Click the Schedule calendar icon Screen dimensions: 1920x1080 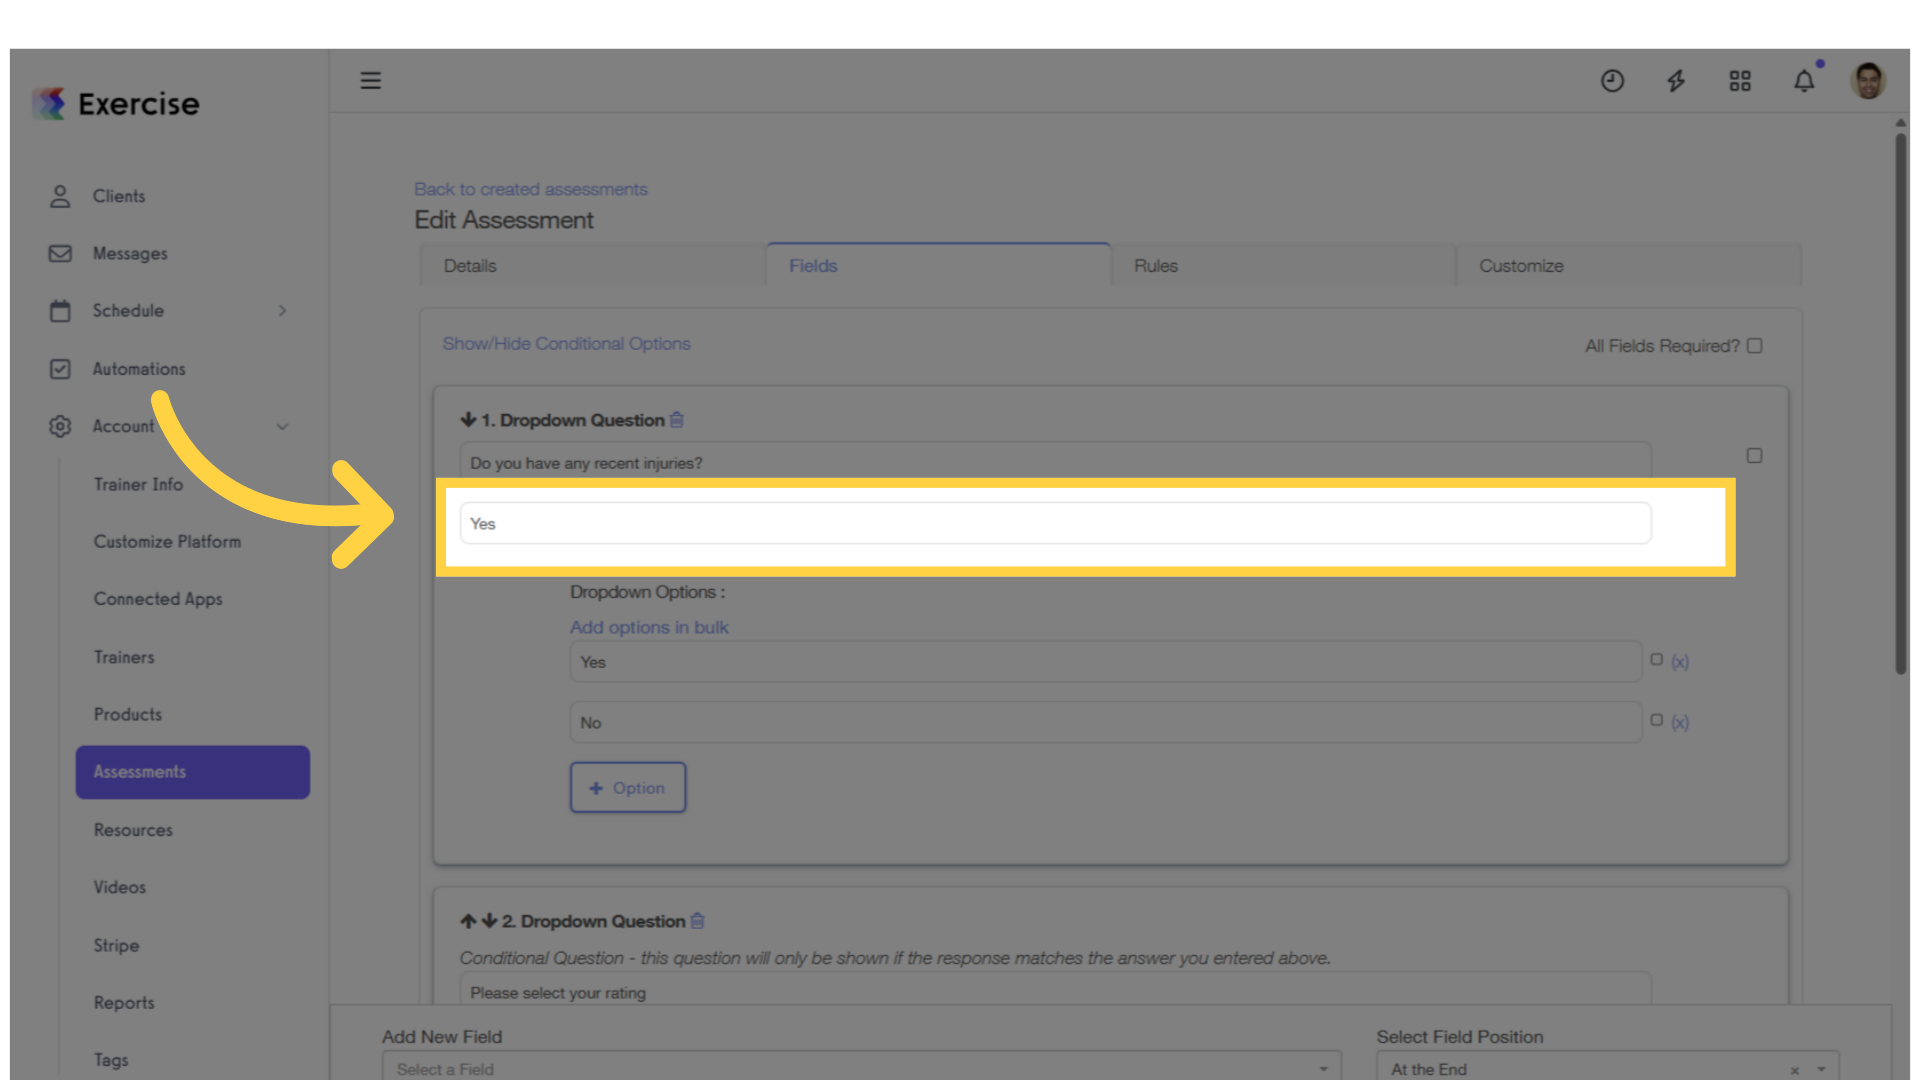60,311
